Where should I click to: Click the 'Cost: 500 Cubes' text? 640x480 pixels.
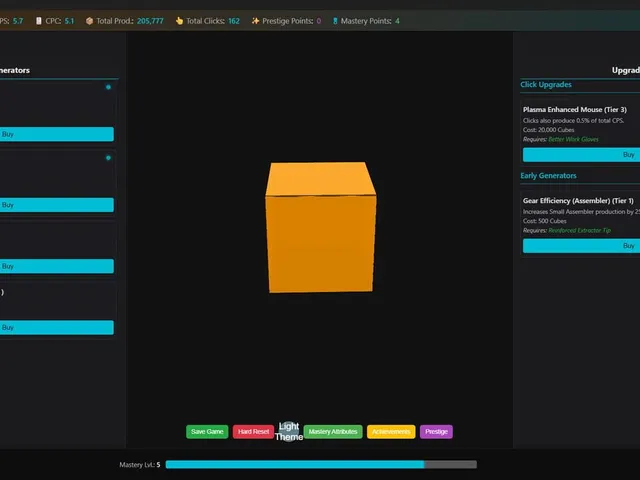pos(544,221)
